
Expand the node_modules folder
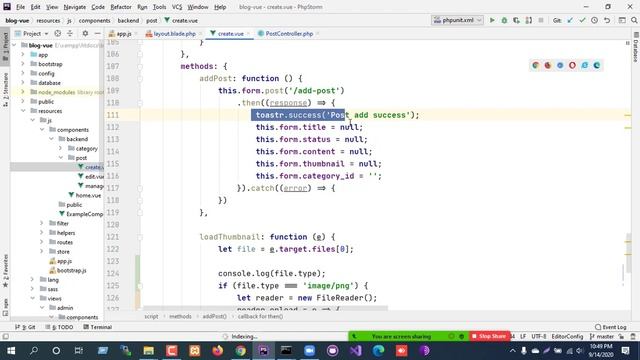tap(23, 92)
